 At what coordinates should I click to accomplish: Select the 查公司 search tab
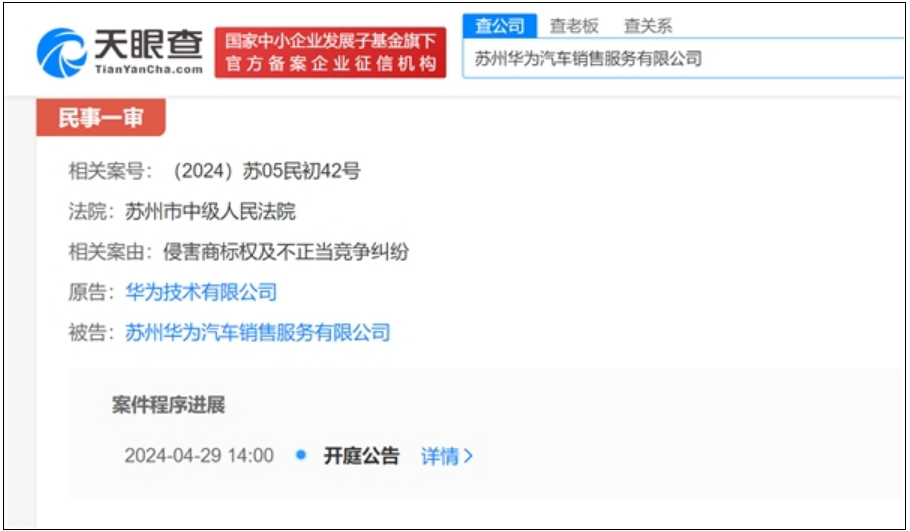tap(500, 26)
